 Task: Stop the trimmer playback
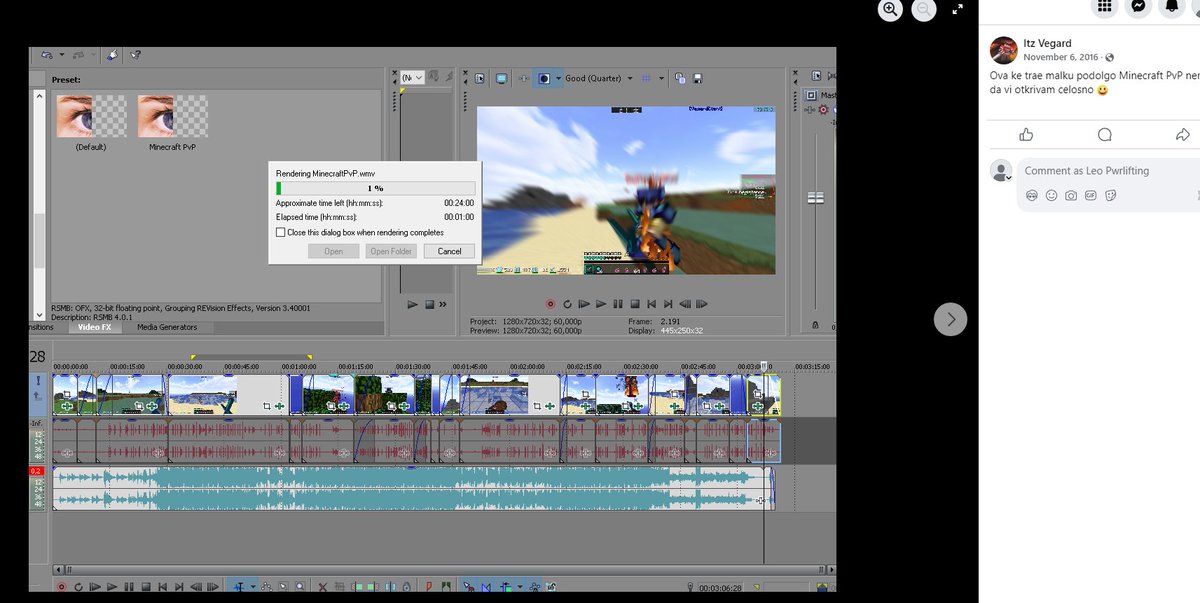pos(429,304)
